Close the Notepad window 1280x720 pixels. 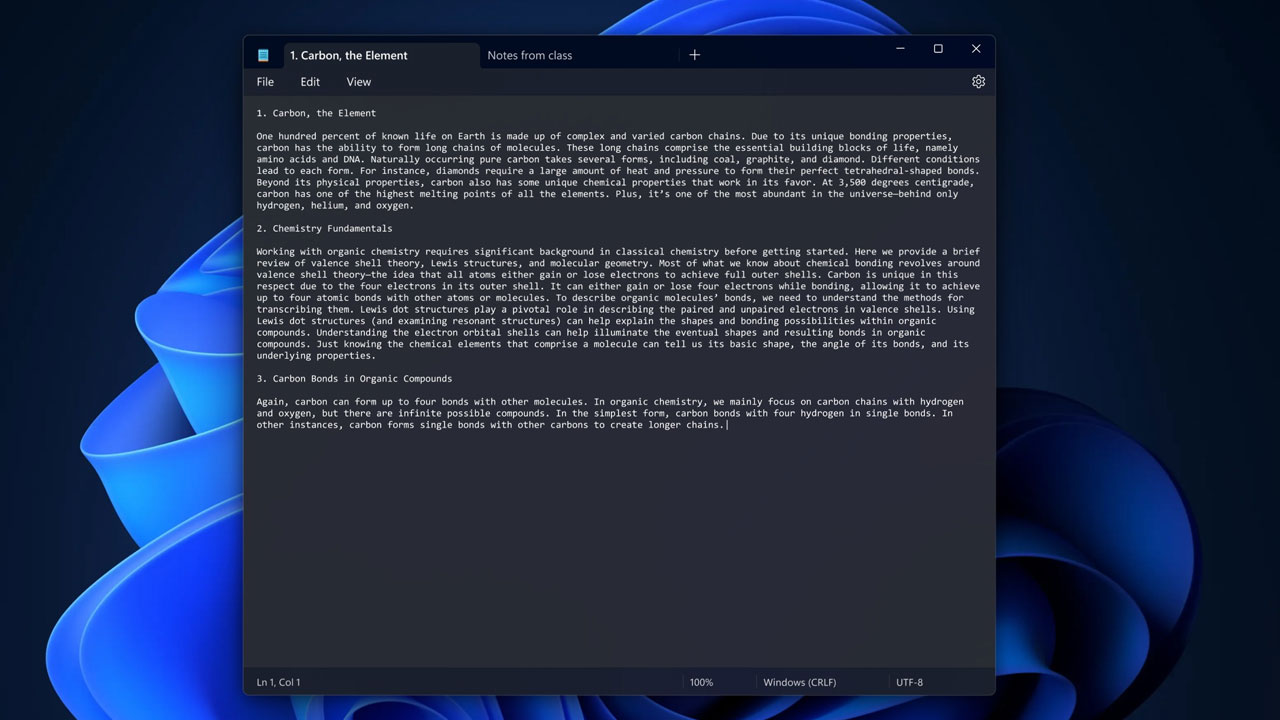click(x=976, y=49)
